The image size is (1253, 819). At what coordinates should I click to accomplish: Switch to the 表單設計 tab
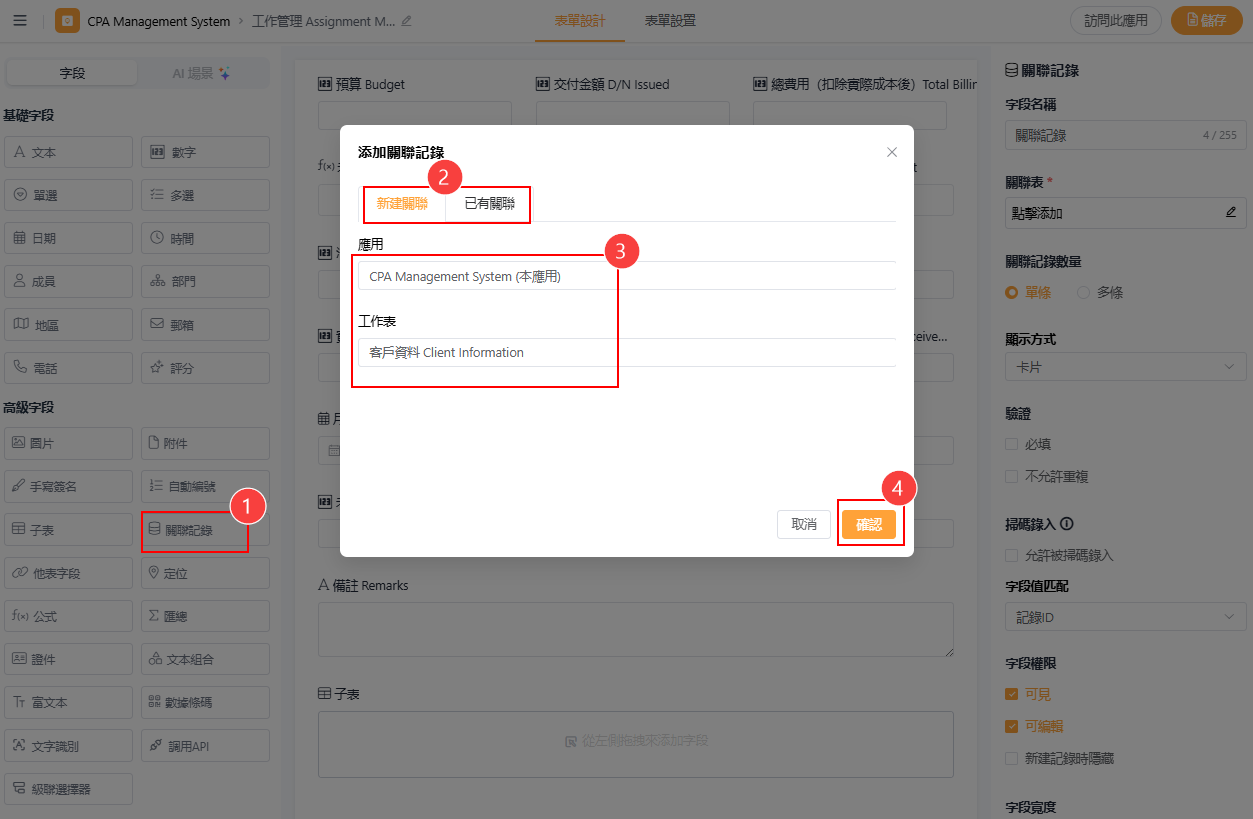[x=579, y=21]
